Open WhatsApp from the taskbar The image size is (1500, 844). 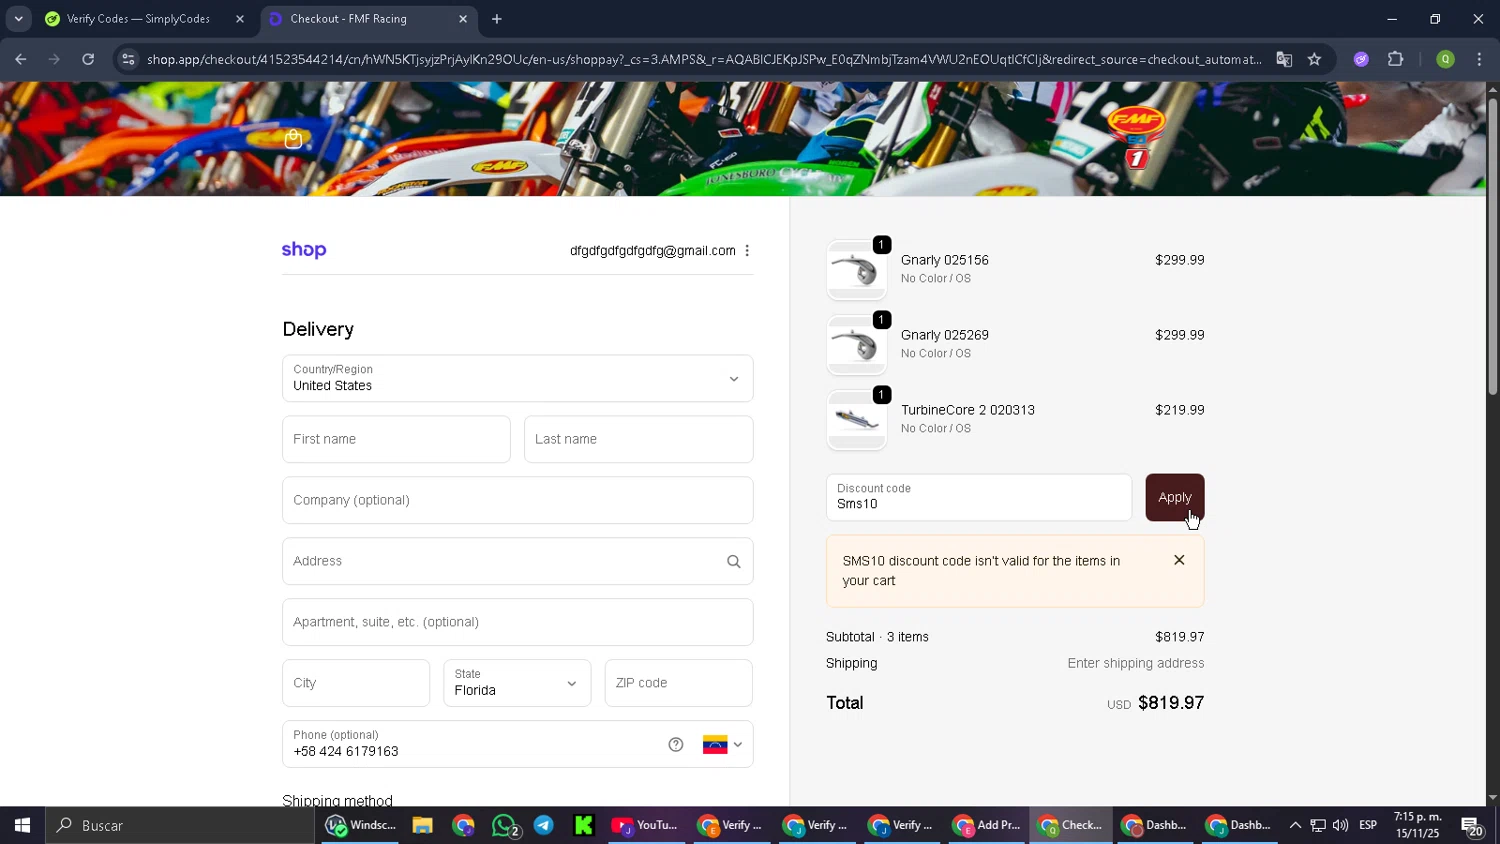505,825
